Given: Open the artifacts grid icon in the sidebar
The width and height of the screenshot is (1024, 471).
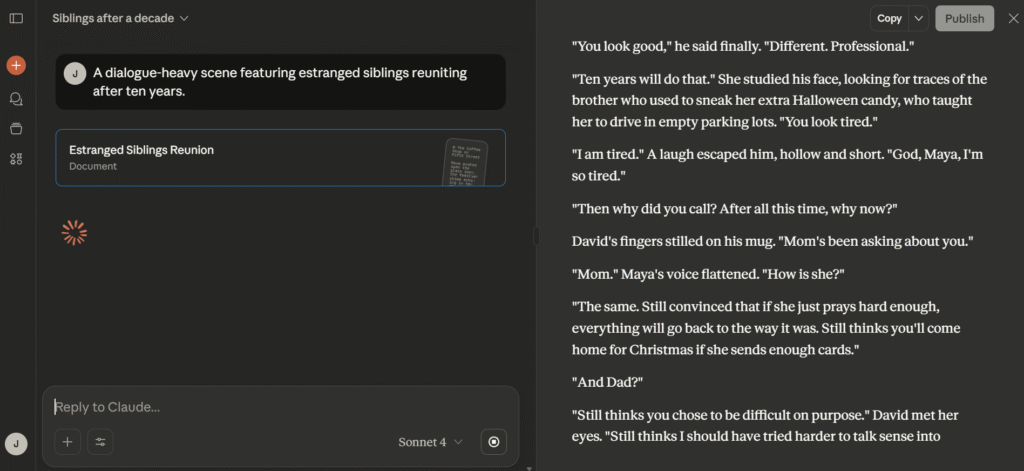Looking at the screenshot, I should [x=16, y=159].
